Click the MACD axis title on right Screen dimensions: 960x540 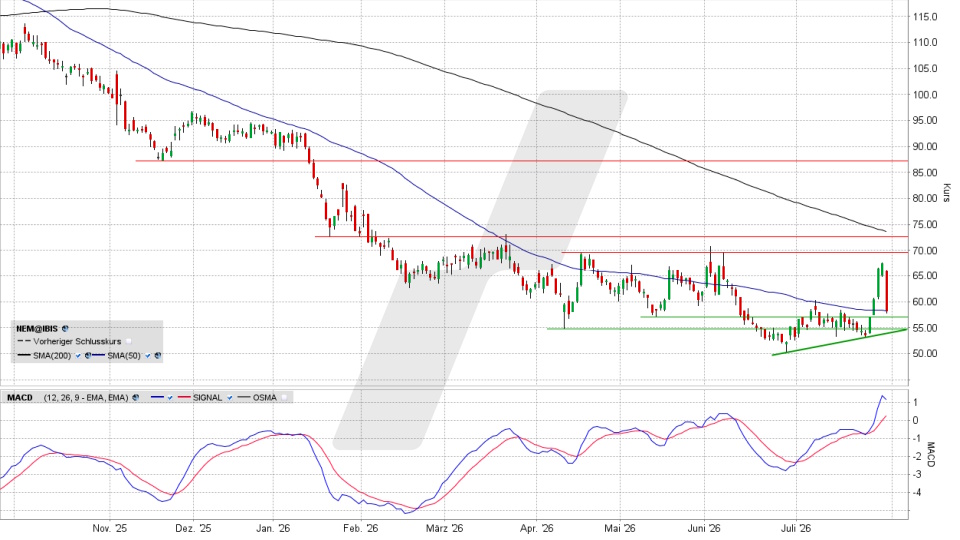[931, 455]
